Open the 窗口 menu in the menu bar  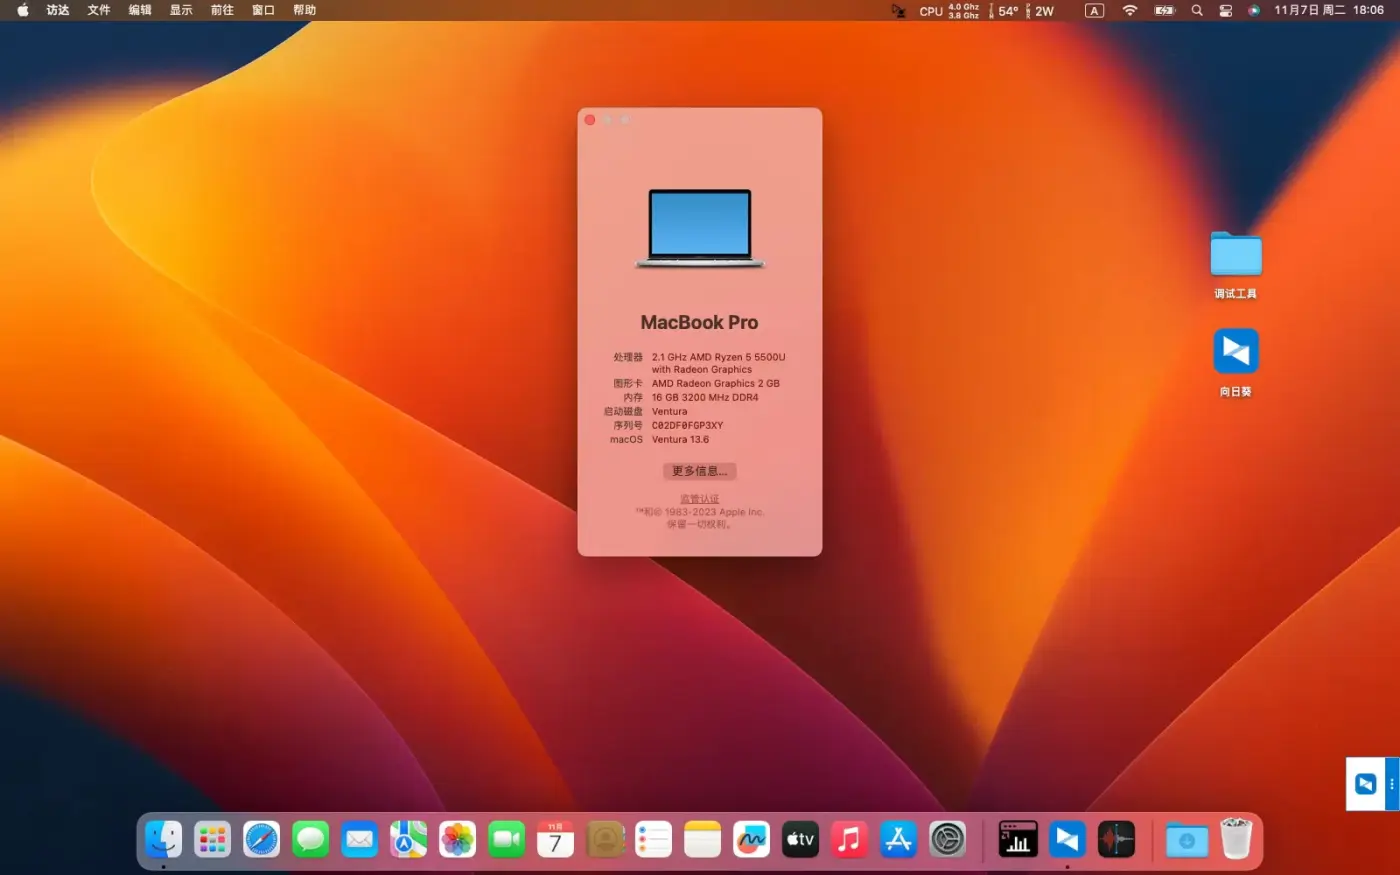262,11
